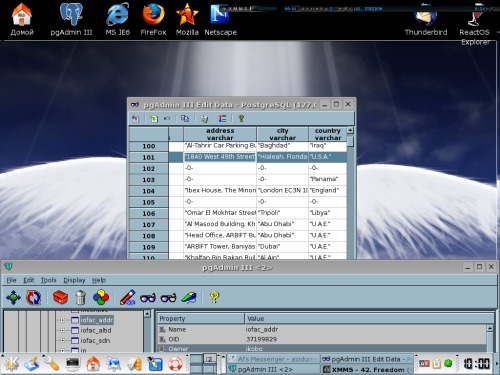Click first View Data glasses icon
The image size is (500, 375).
coord(148,298)
